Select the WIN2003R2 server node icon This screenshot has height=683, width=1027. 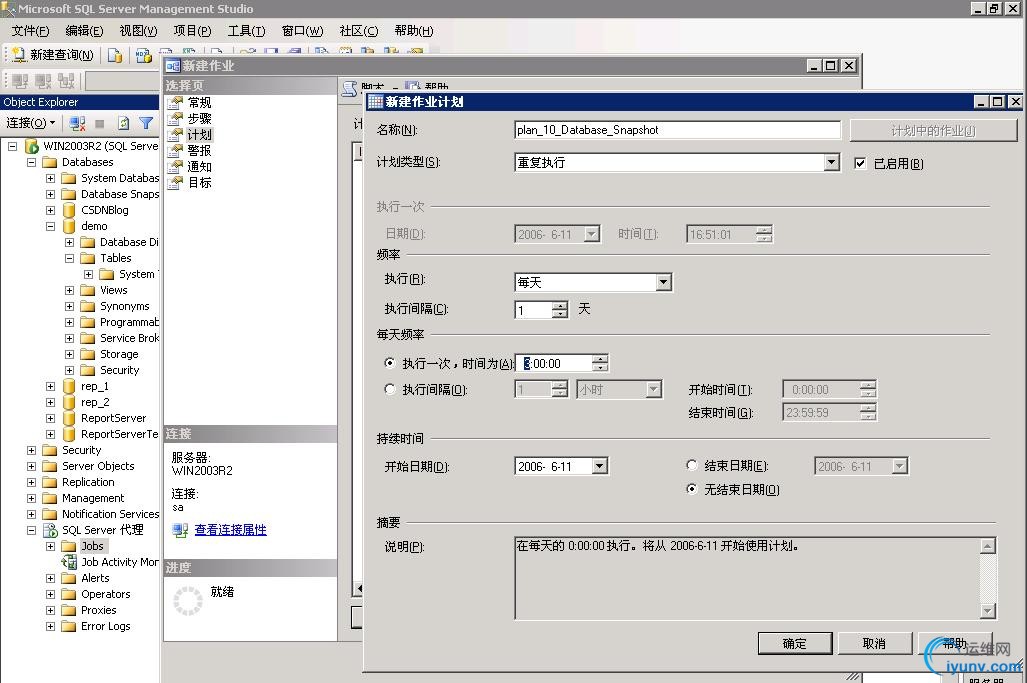[x=31, y=146]
